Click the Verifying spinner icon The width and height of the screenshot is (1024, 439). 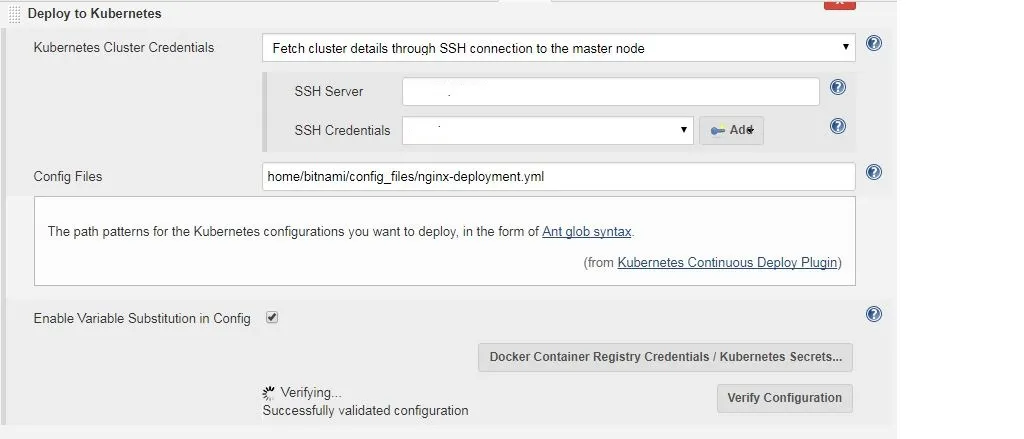point(268,393)
